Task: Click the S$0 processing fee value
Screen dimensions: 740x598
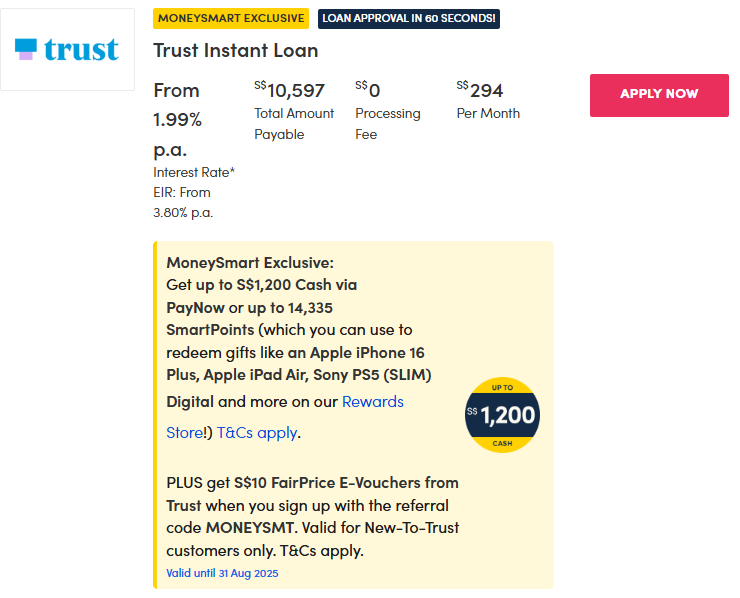Action: point(368,91)
